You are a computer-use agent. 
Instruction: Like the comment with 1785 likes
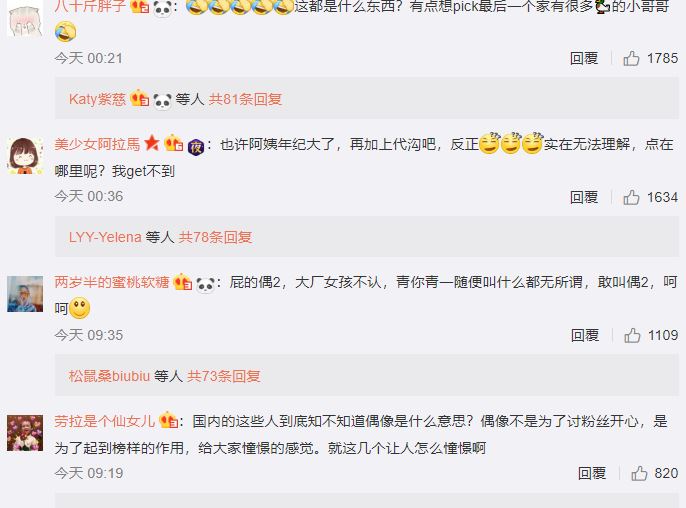(631, 58)
